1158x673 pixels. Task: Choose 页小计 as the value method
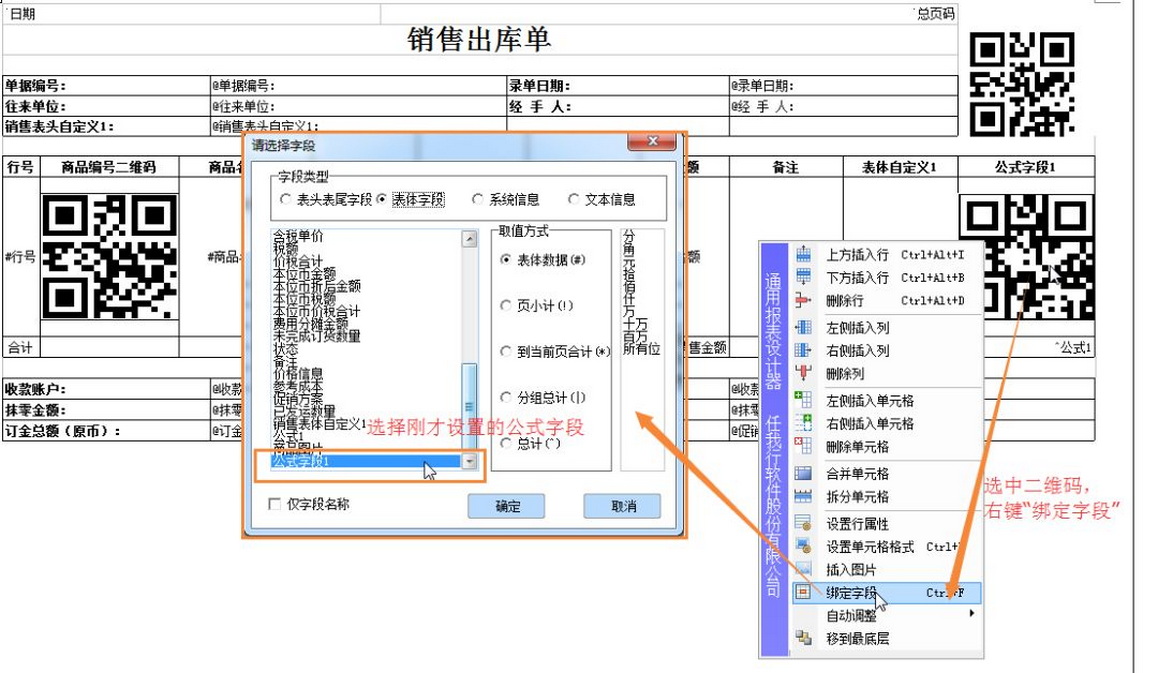point(506,306)
